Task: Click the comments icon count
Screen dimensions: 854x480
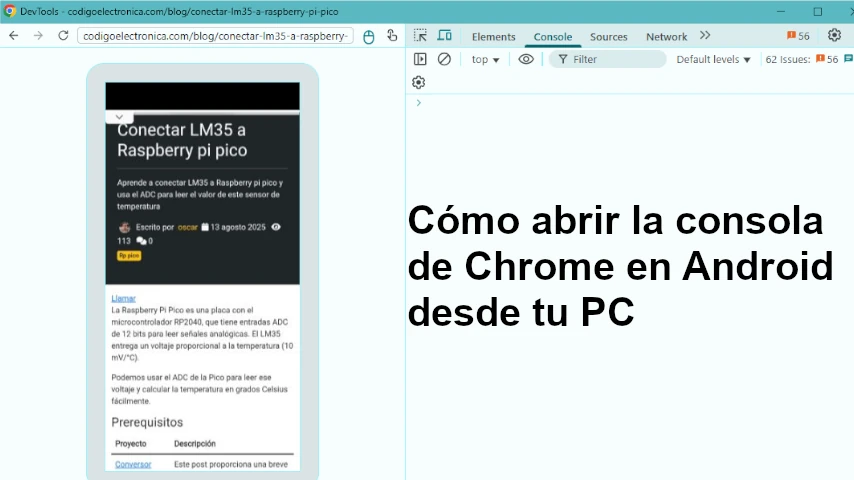Action: click(x=144, y=241)
